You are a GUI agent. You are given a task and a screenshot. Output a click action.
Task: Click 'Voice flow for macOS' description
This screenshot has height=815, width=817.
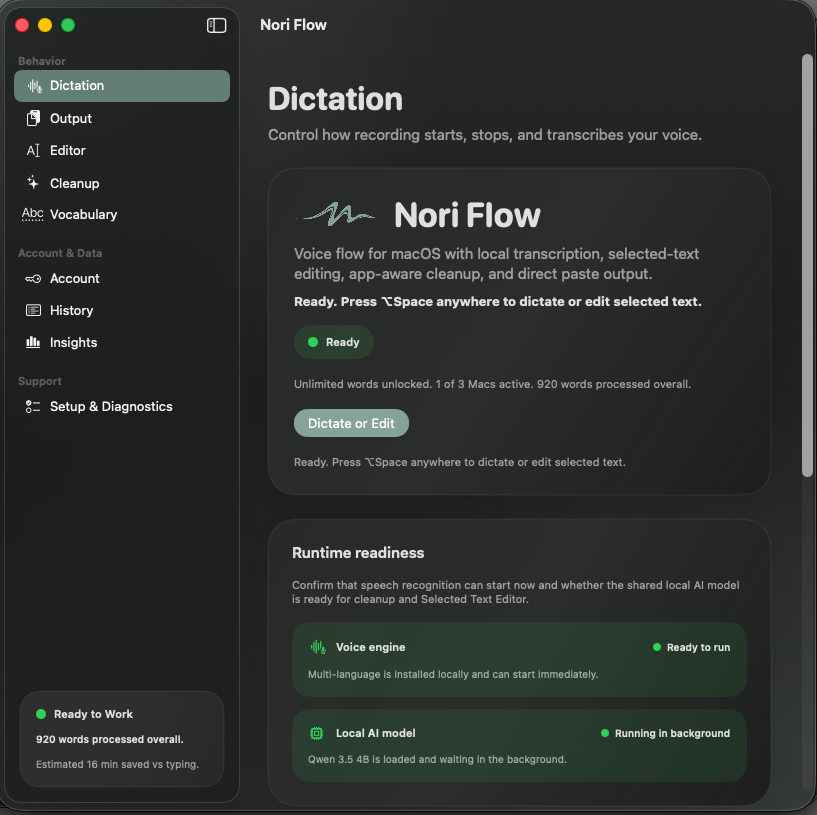click(497, 264)
